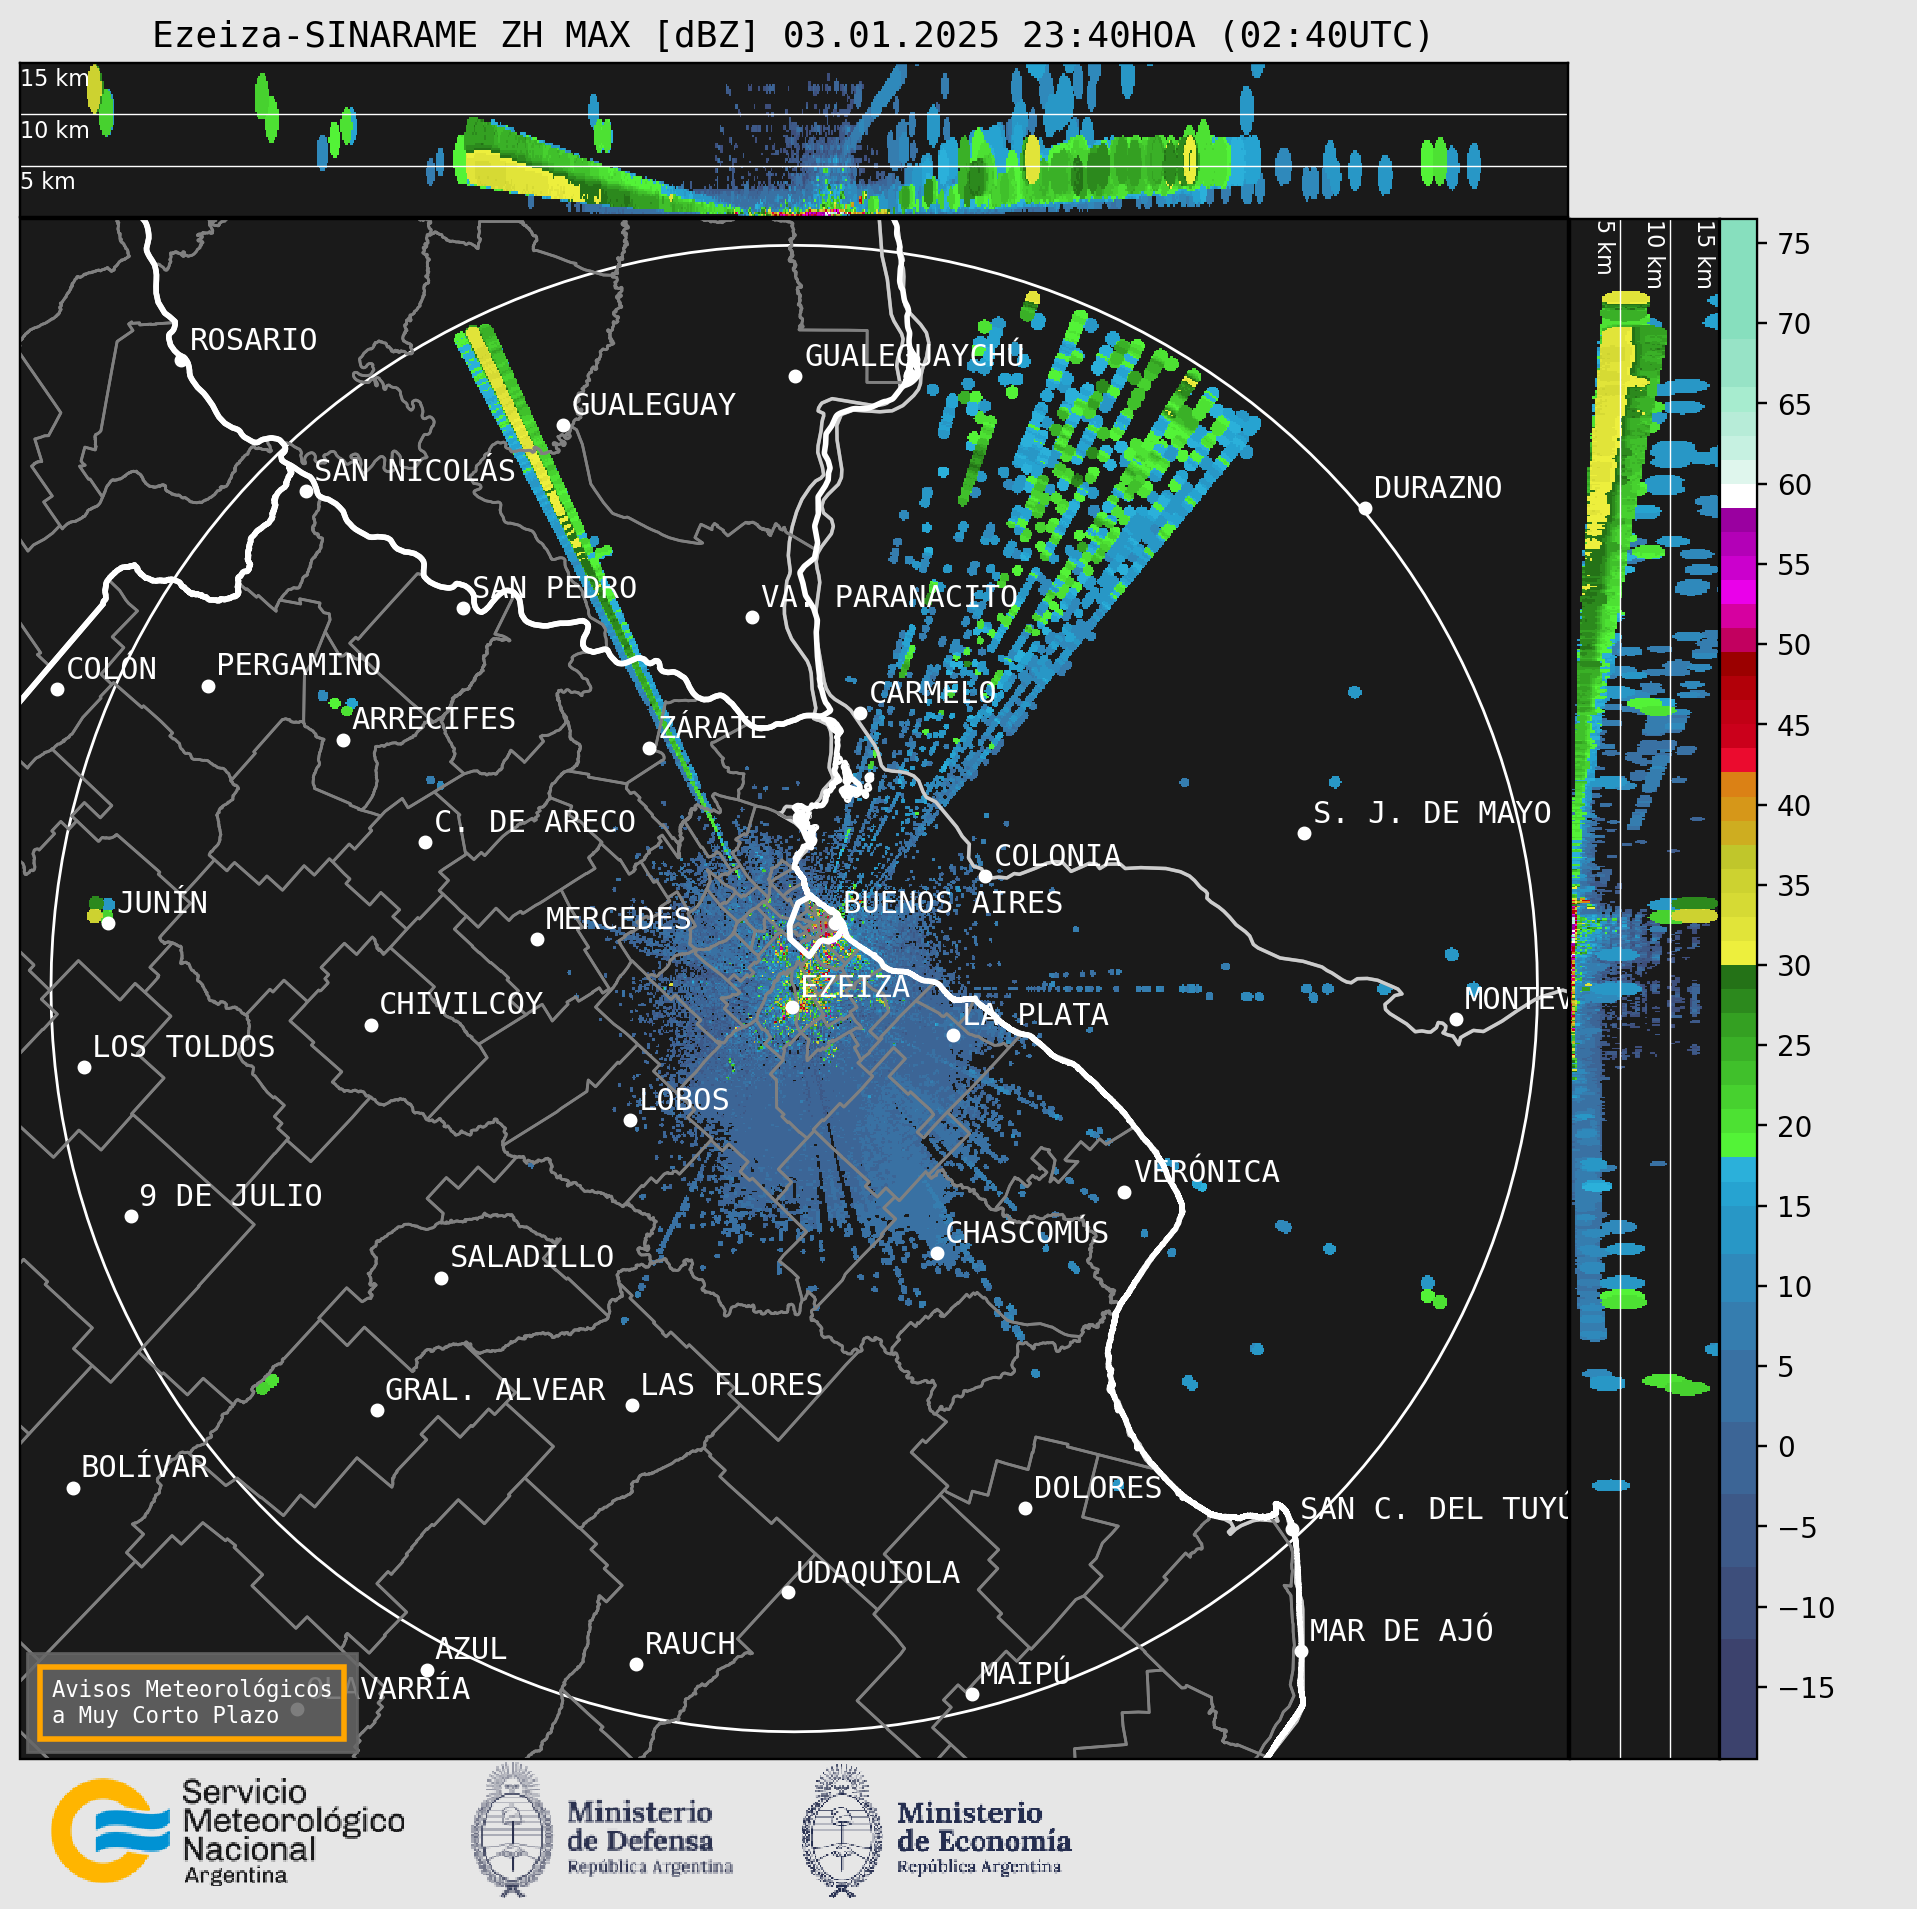Select the COLÓN city label
Viewport: 1917px width, 1909px height.
pos(111,668)
